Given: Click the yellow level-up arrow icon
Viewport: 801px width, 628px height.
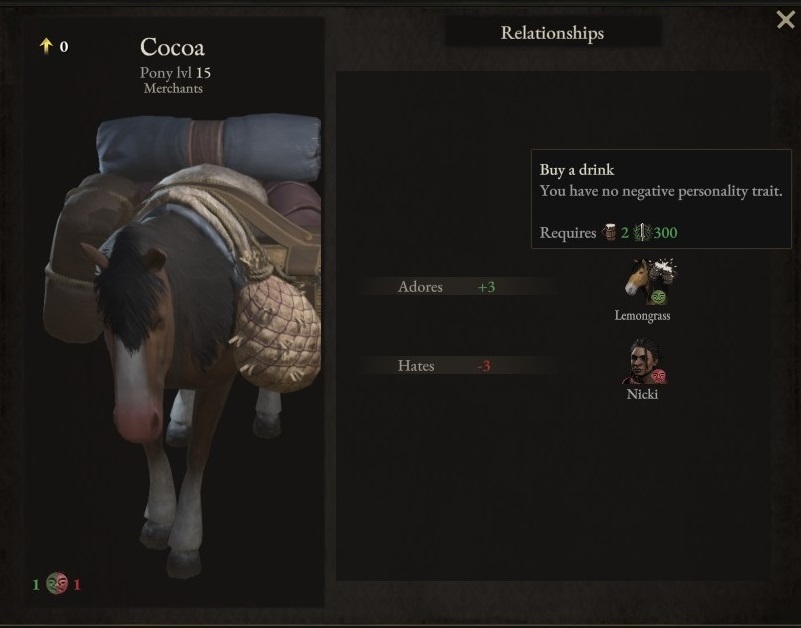Looking at the screenshot, I should point(46,46).
